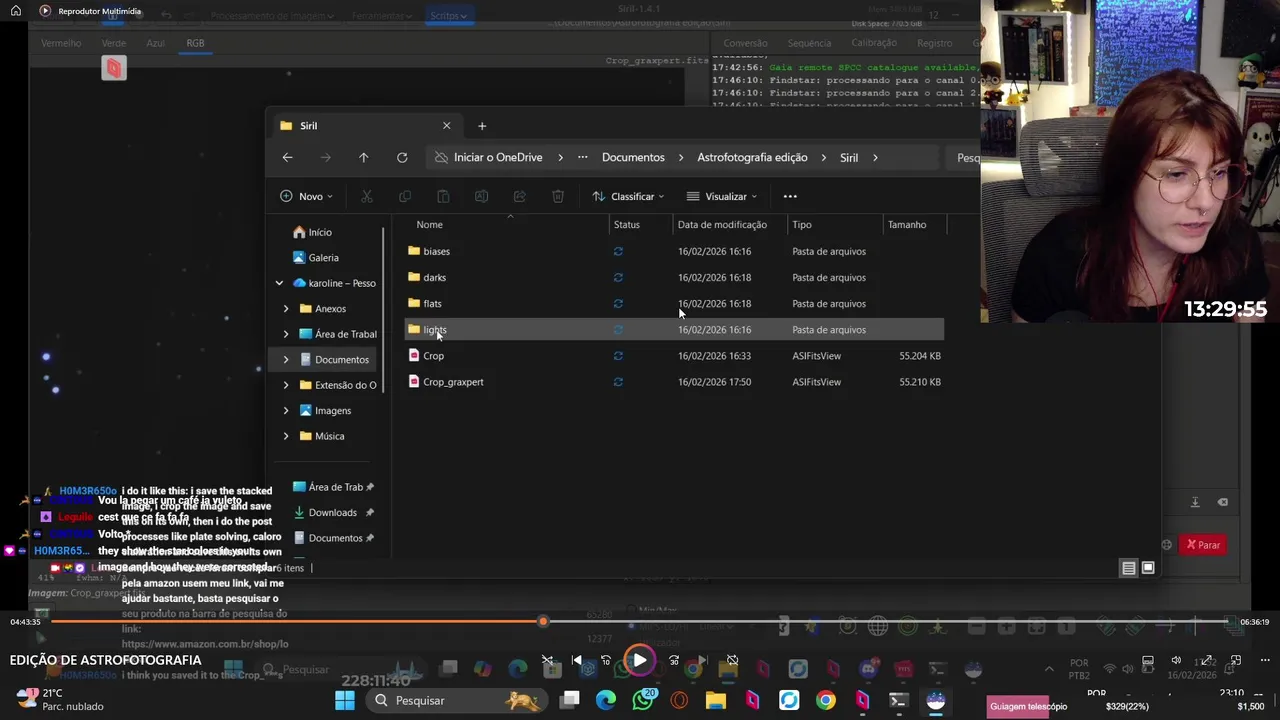Viewport: 1280px width, 720px height.
Task: Sort by Data de modificação column
Action: 722,225
